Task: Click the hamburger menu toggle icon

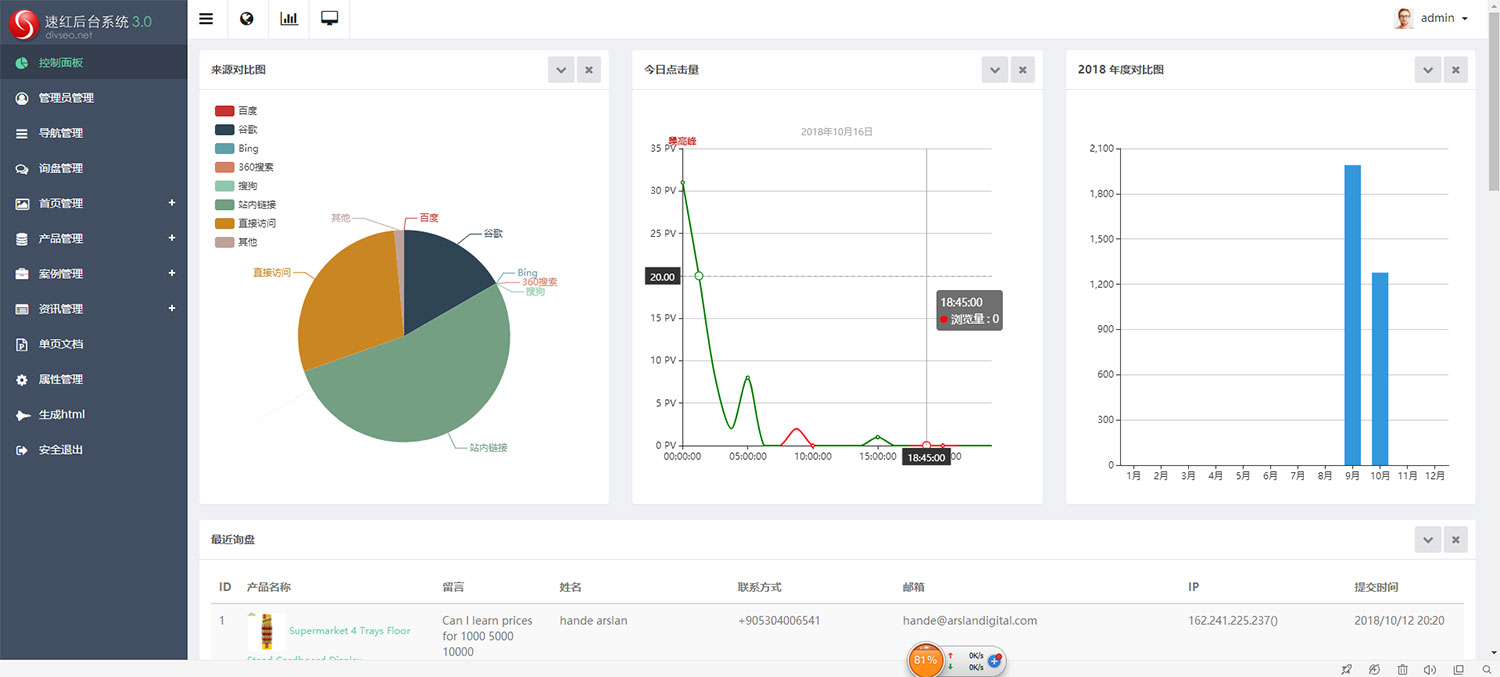Action: pos(206,19)
